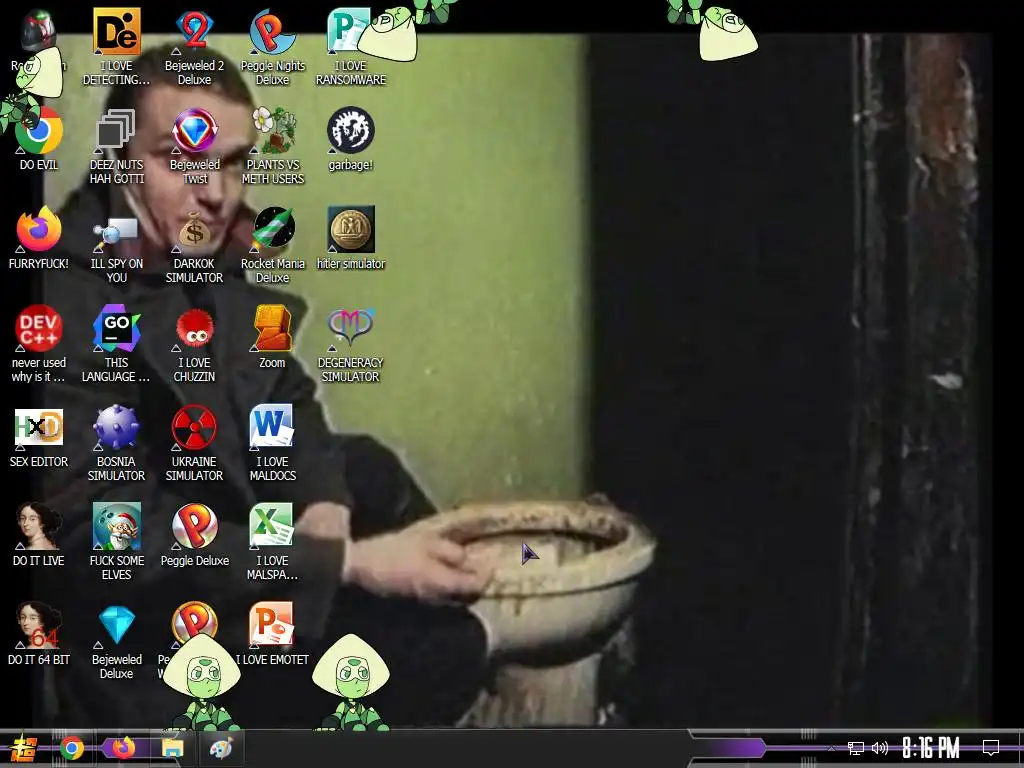Select the 'UKRAINE SIMULATOR' radiation icon
Screen dimensions: 1024x768
tap(195, 427)
